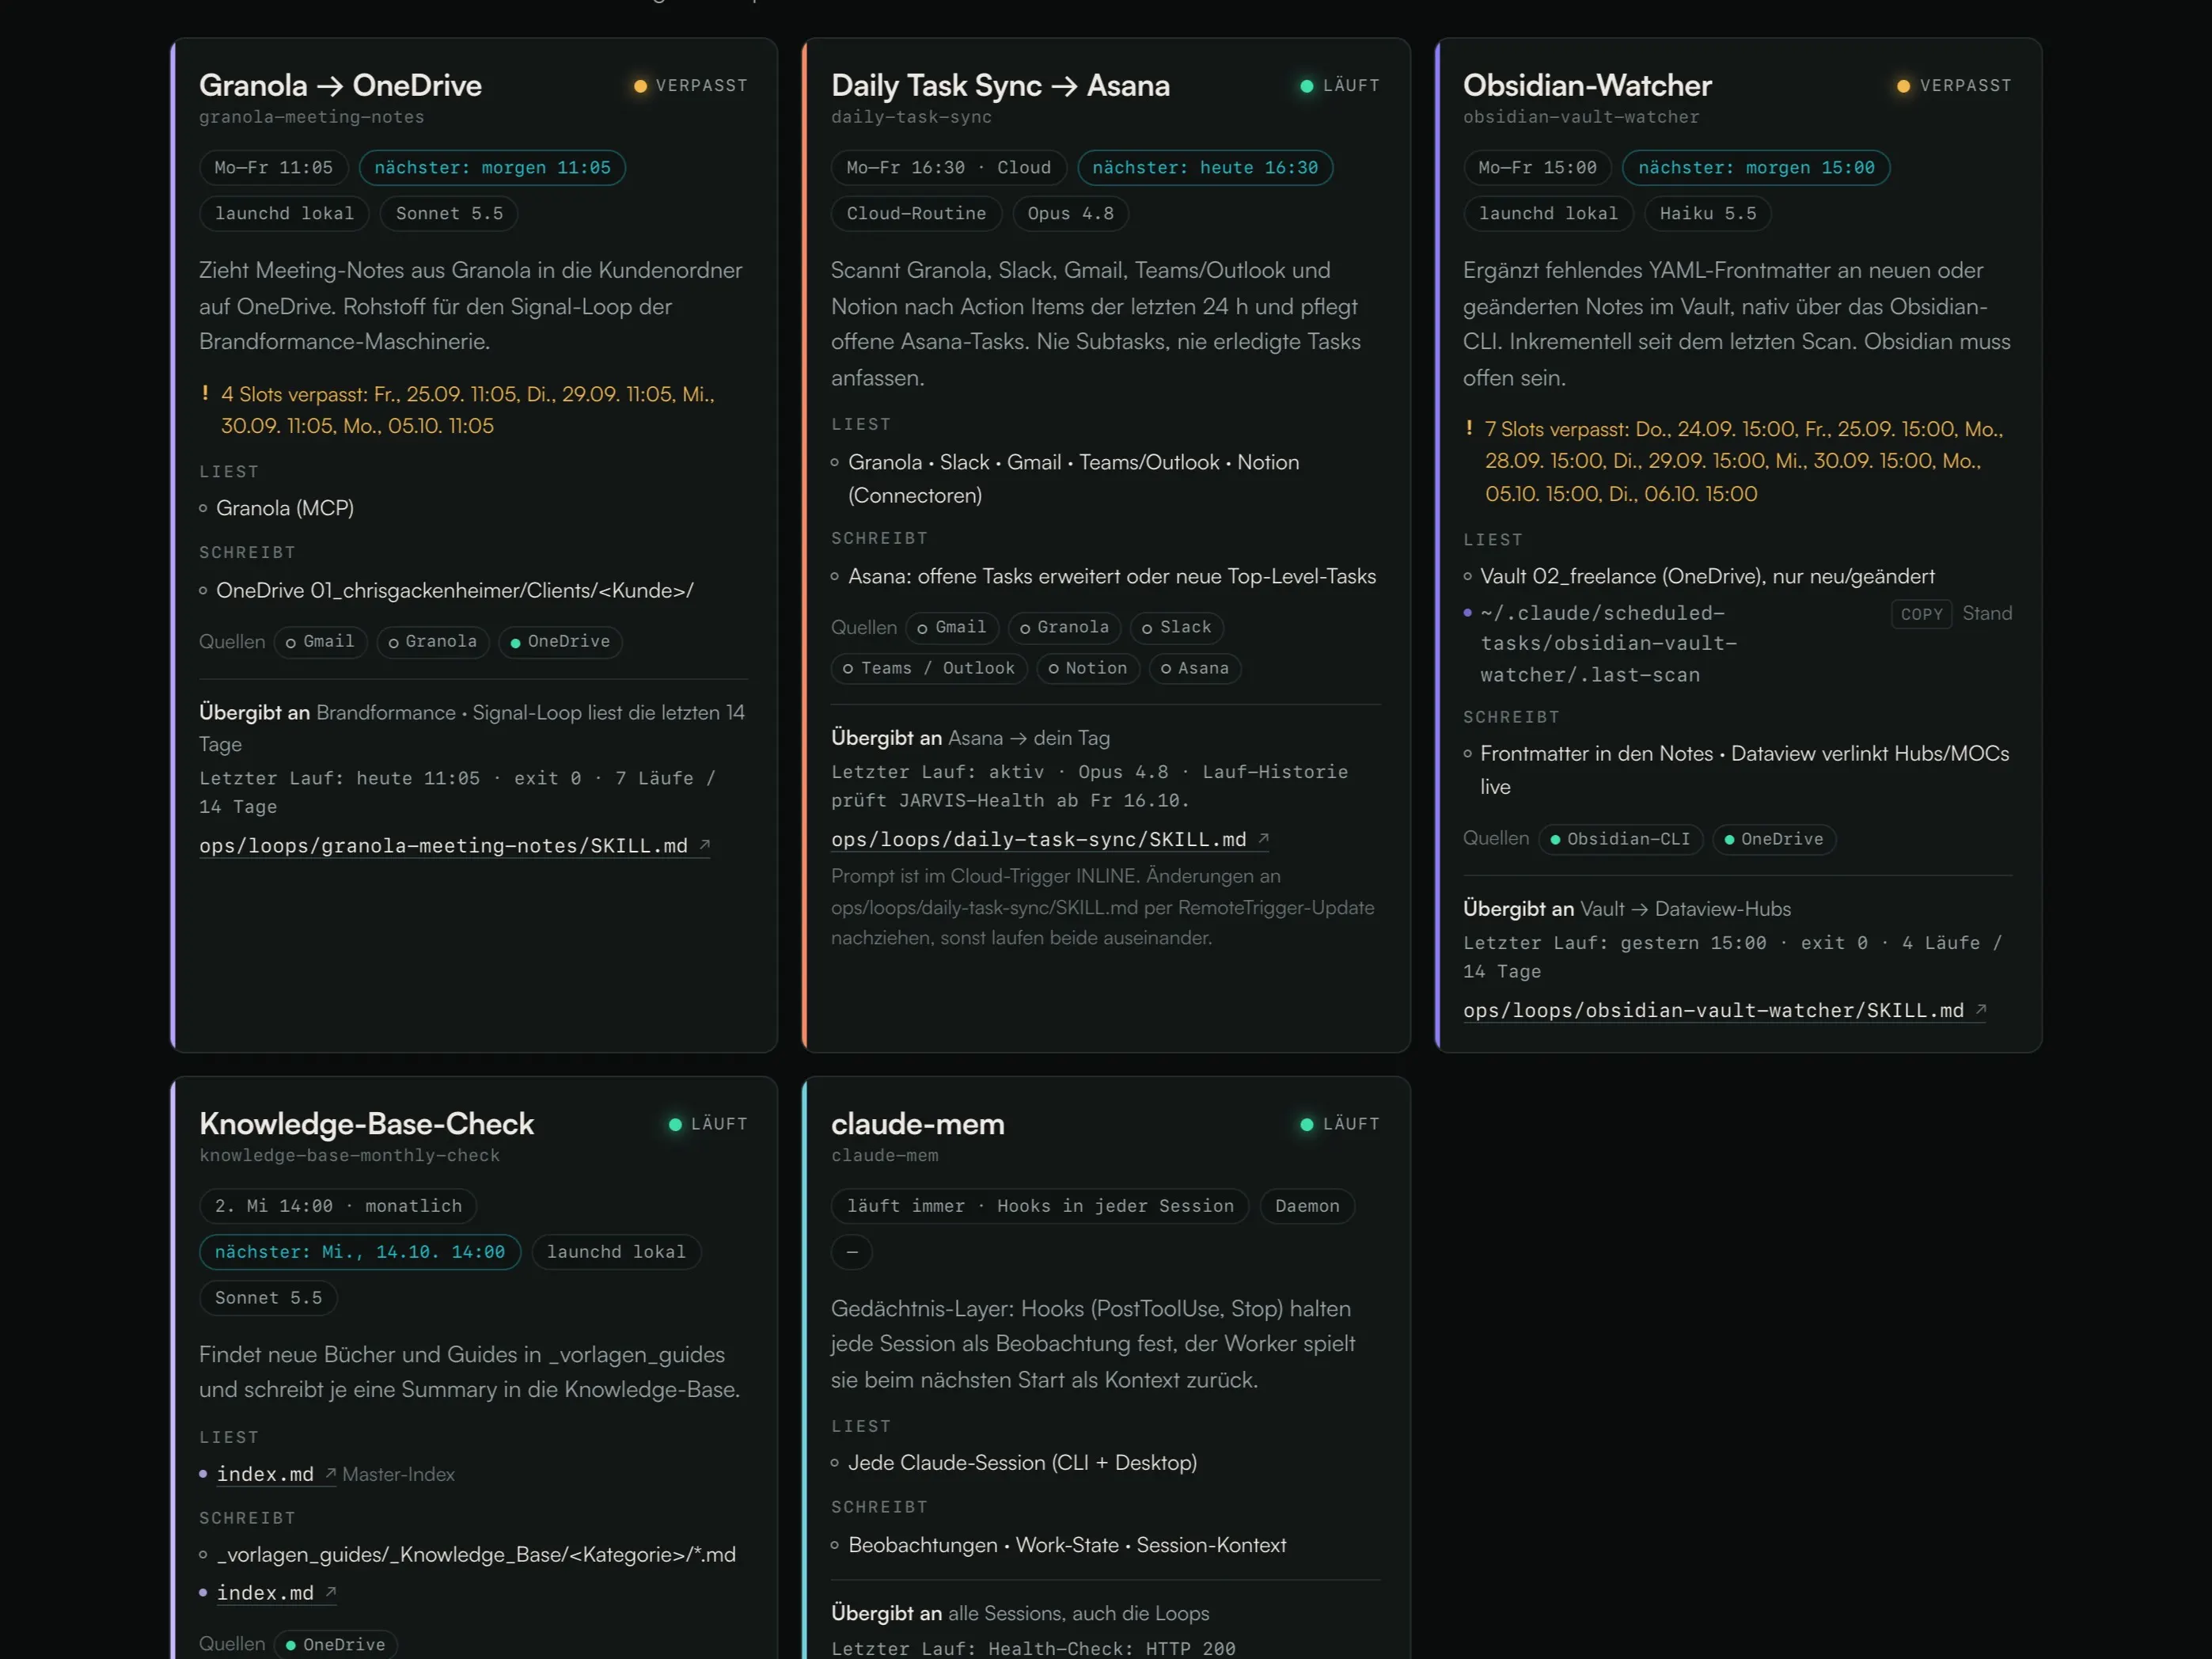Click Obsidian-CLI source chip

coord(1621,840)
